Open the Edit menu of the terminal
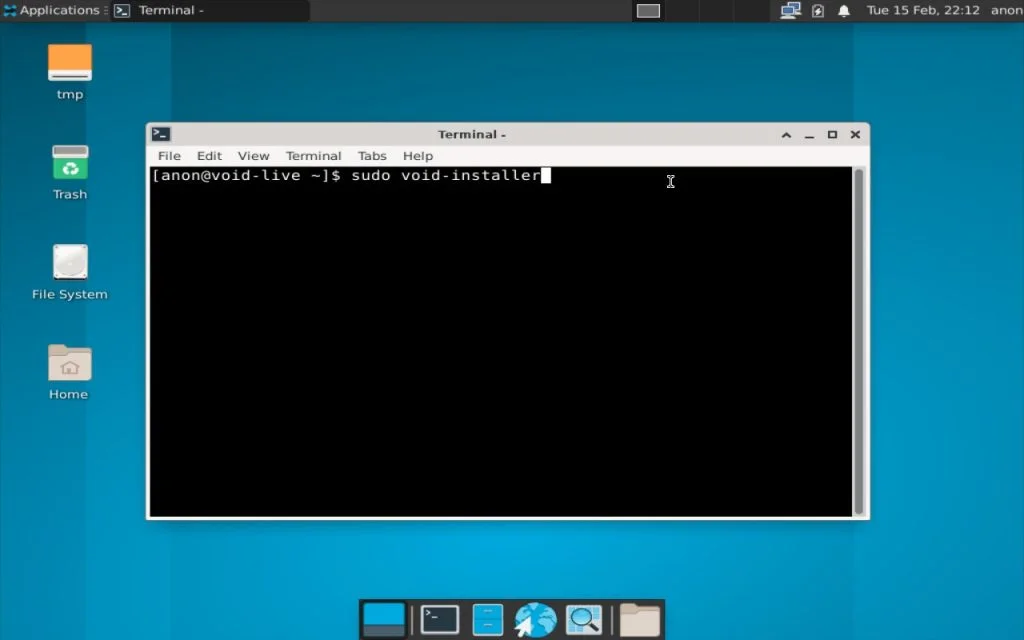The image size is (1024, 640). click(209, 156)
